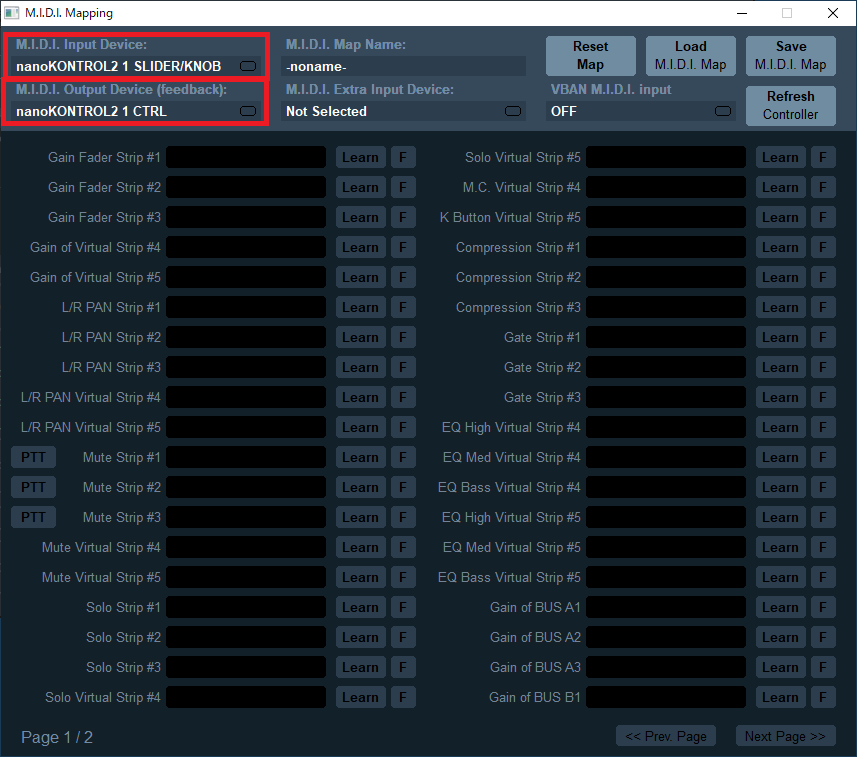Click Learn for EQ Med Virtual Strip #5
Screen dimensions: 857x757
(x=780, y=548)
